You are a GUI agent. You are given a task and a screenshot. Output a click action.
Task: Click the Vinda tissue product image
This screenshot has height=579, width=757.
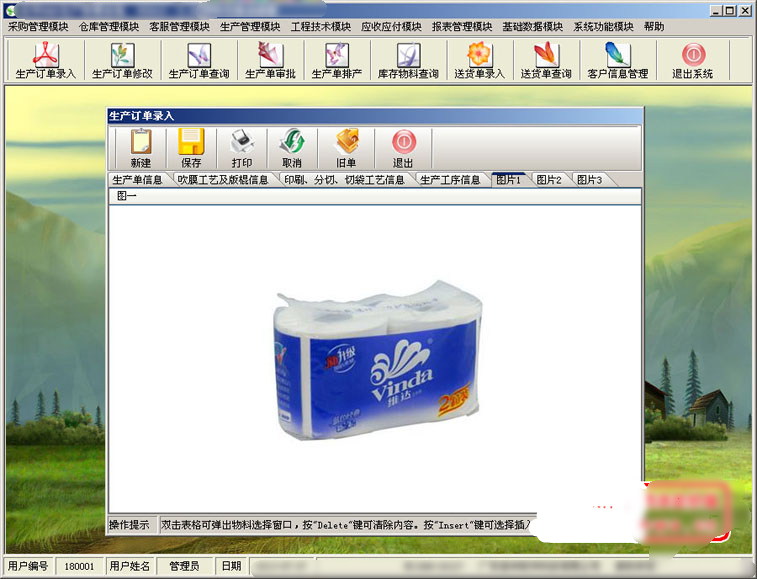click(378, 360)
